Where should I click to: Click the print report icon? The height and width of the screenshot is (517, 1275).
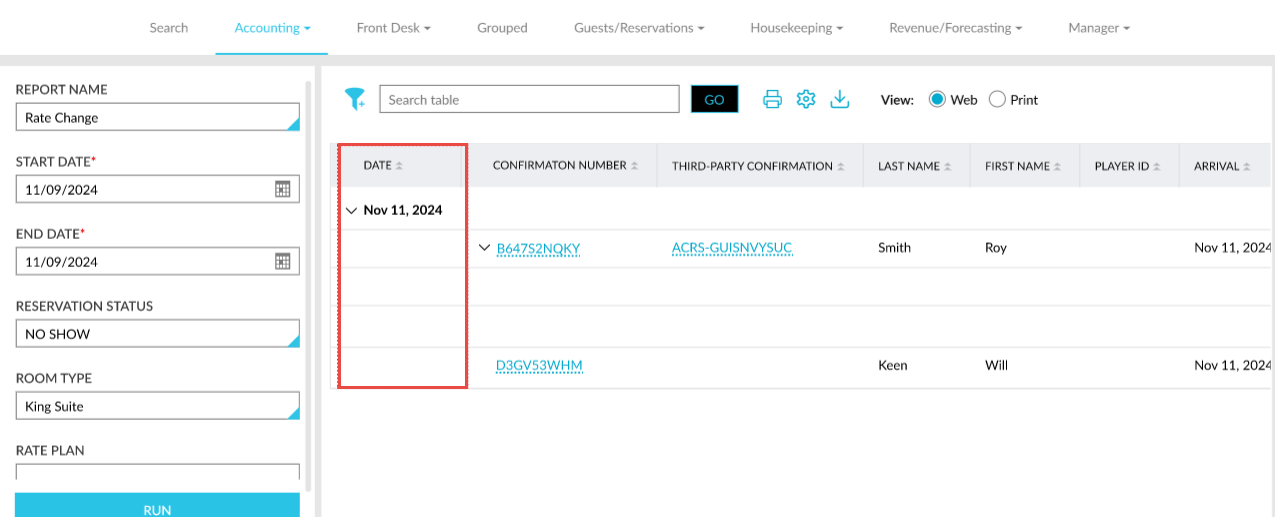point(772,99)
